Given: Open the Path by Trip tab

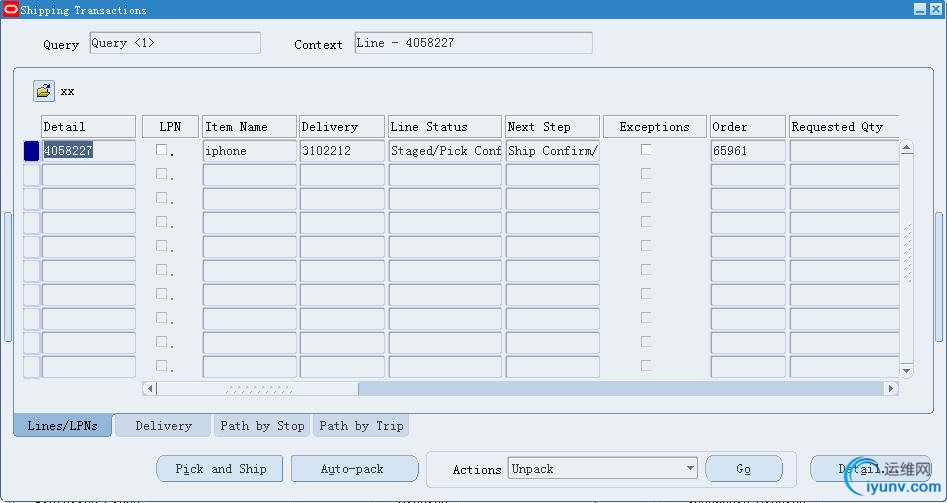Looking at the screenshot, I should [361, 426].
